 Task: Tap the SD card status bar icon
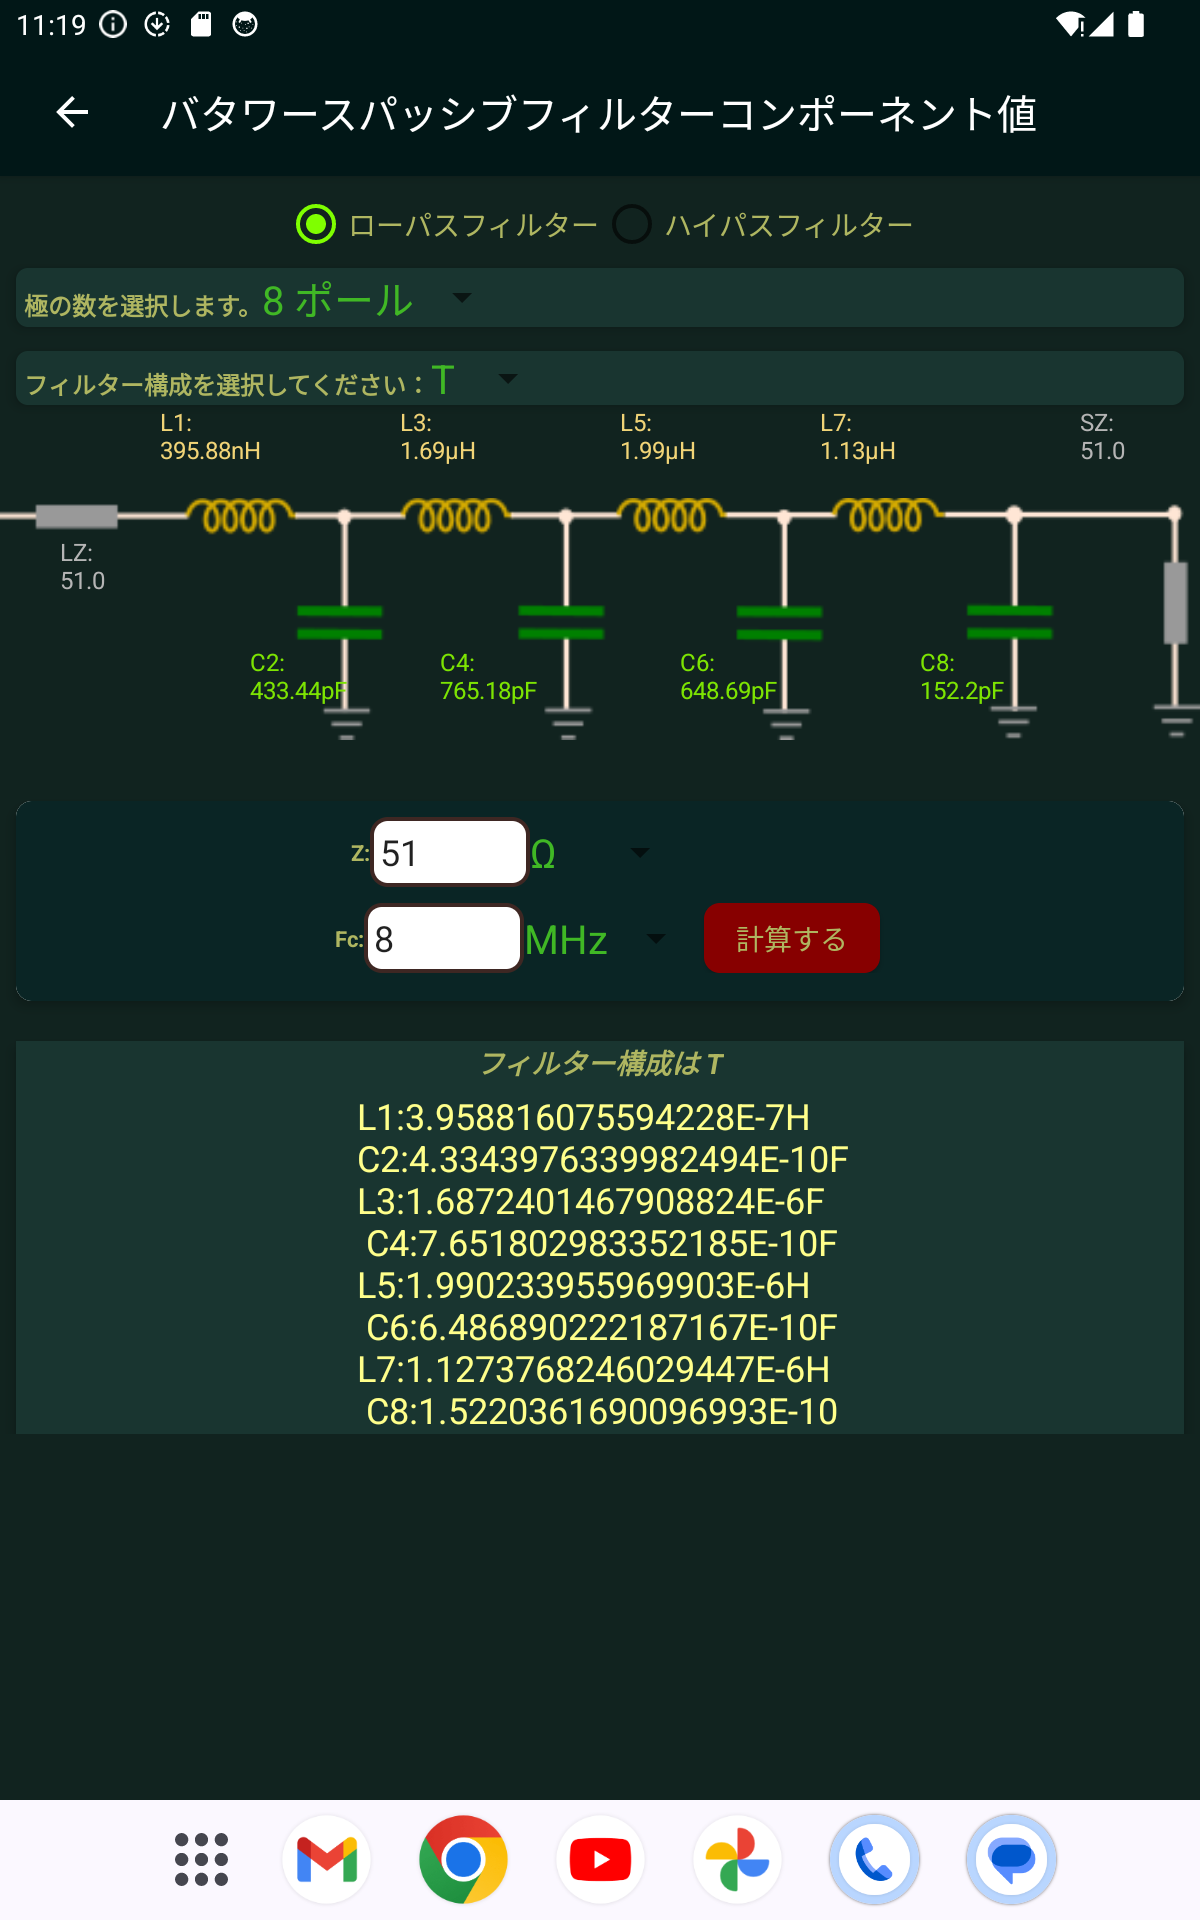coord(201,24)
